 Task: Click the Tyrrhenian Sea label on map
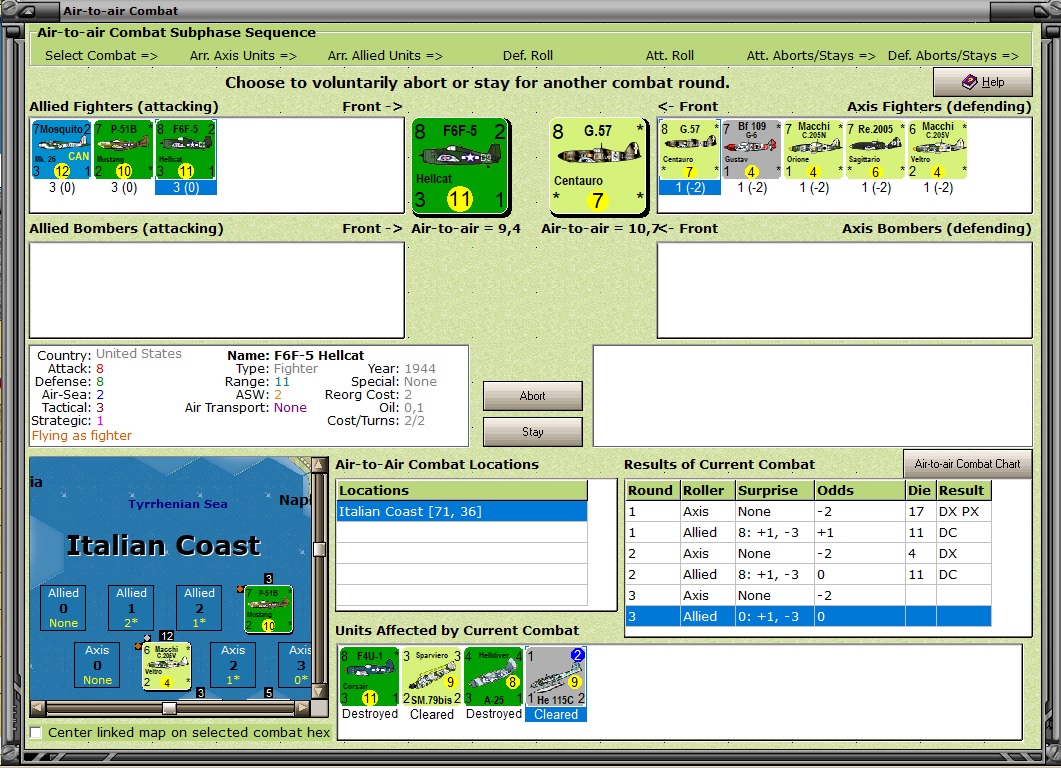pos(178,503)
